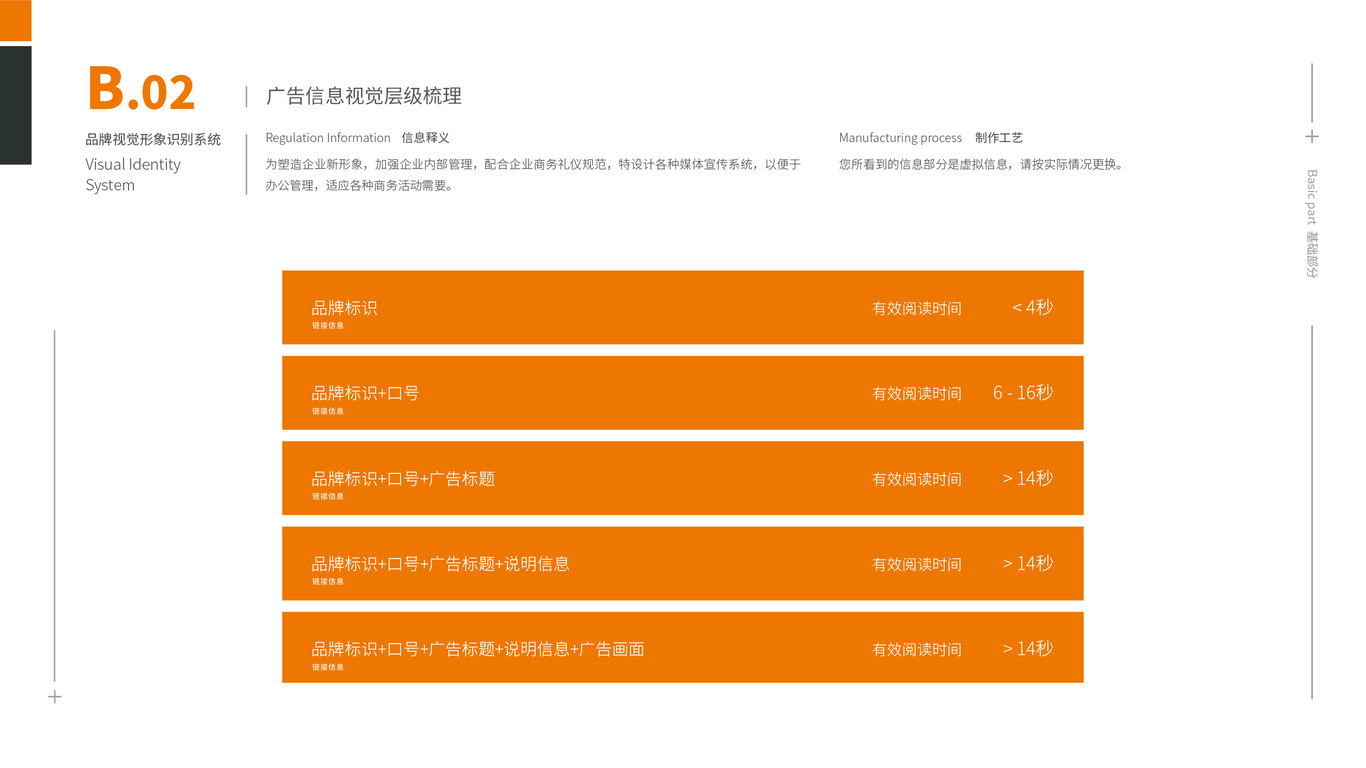Click '链接信息' under '品牌标识+口号'
Viewport: 1366px width, 768px height.
click(327, 411)
